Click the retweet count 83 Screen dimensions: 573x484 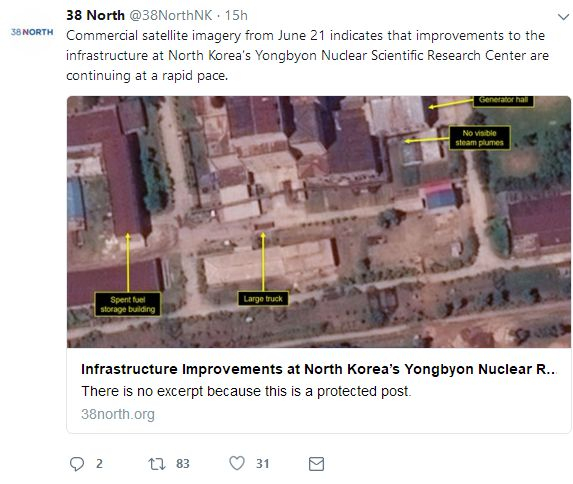pos(183,464)
